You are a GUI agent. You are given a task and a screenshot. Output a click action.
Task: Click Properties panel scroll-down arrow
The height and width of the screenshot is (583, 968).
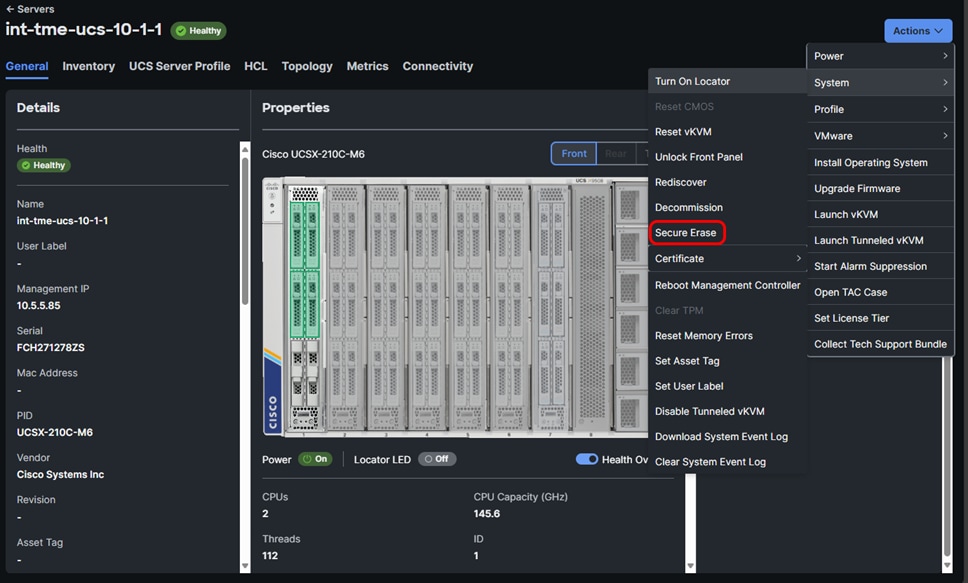point(691,566)
